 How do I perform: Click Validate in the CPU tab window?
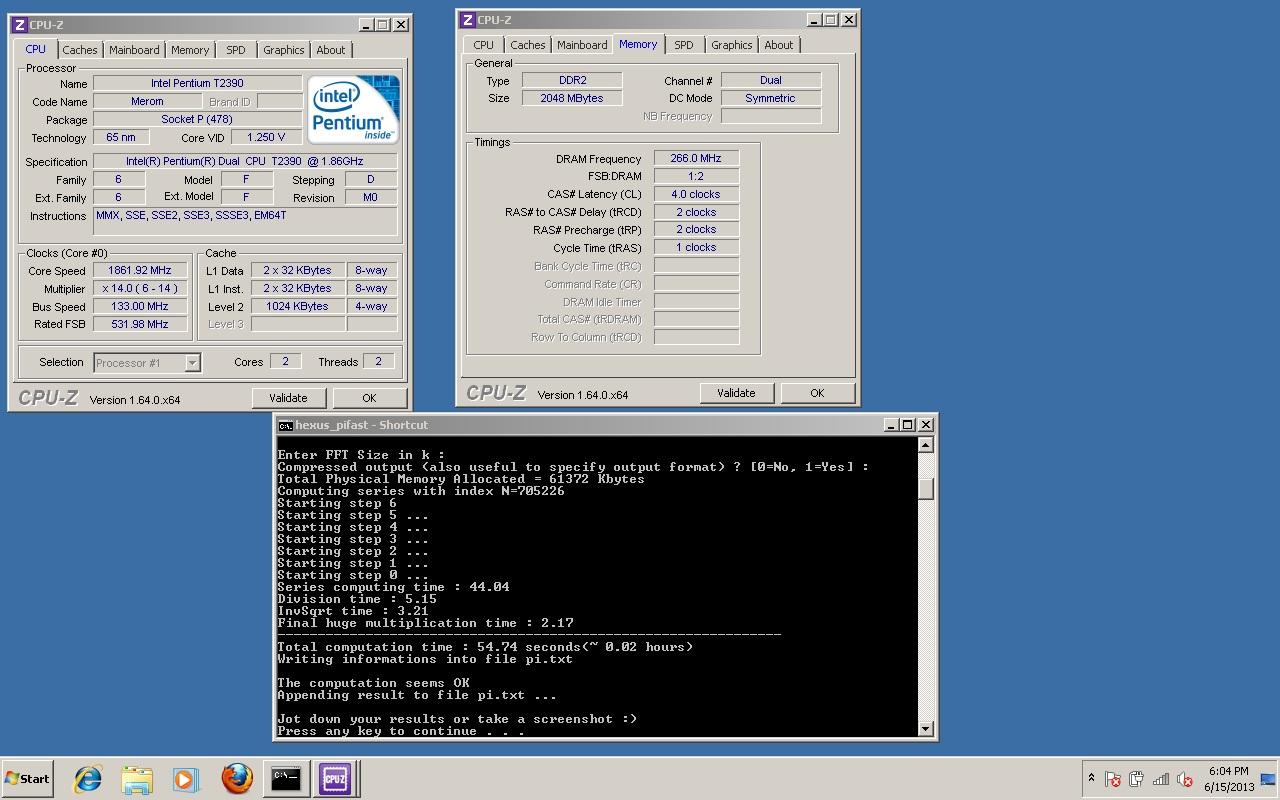[x=288, y=398]
